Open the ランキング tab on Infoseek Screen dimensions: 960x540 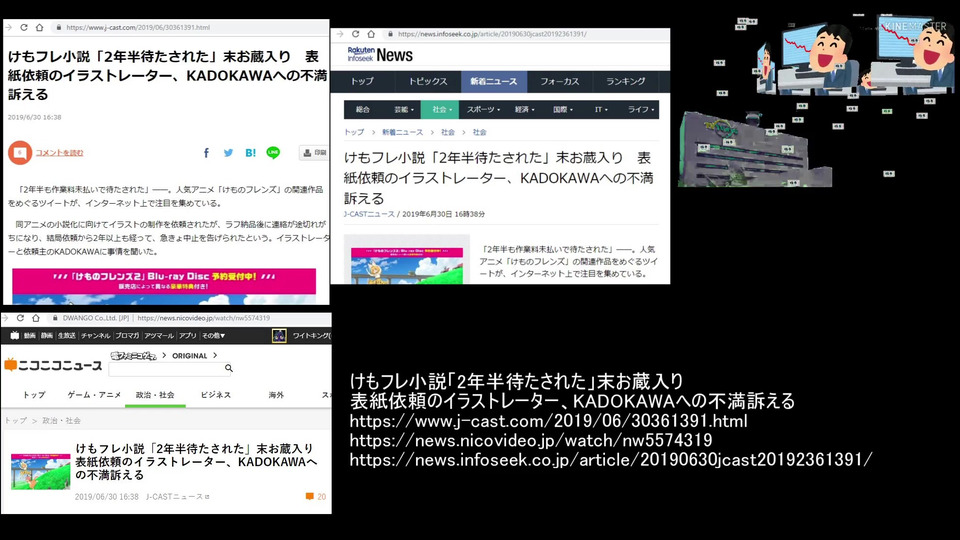click(625, 81)
